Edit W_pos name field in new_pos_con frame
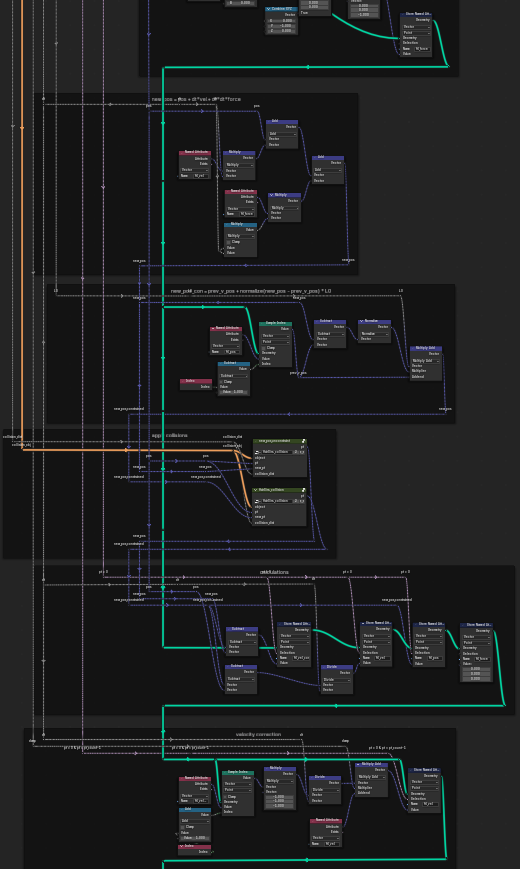Viewport: 520px width, 869px height. pyautogui.click(x=230, y=351)
